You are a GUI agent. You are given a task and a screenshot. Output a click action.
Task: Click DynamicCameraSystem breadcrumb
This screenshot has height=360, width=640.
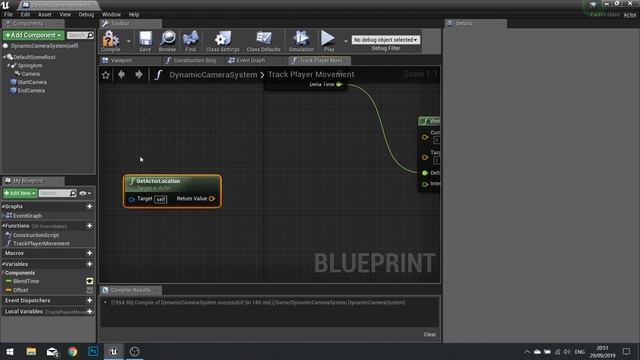click(x=213, y=75)
